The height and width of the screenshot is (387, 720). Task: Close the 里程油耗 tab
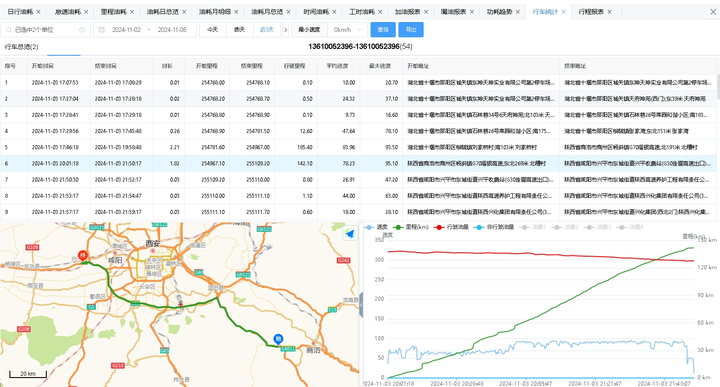pyautogui.click(x=132, y=12)
